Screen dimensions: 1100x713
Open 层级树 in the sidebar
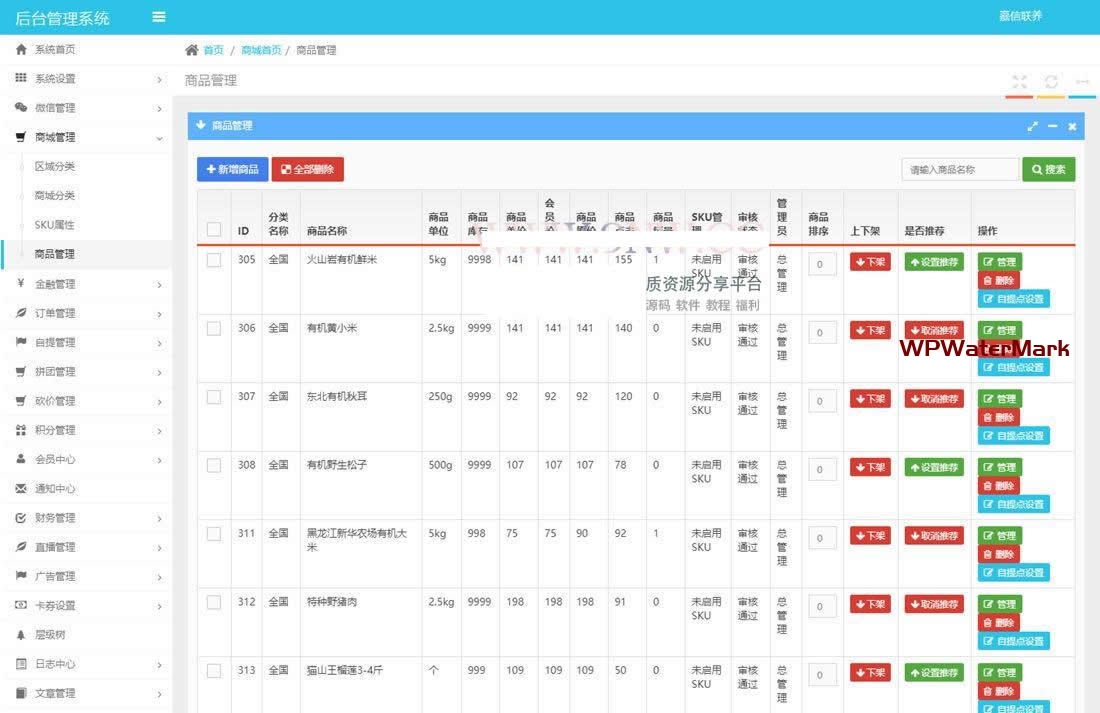pos(50,635)
